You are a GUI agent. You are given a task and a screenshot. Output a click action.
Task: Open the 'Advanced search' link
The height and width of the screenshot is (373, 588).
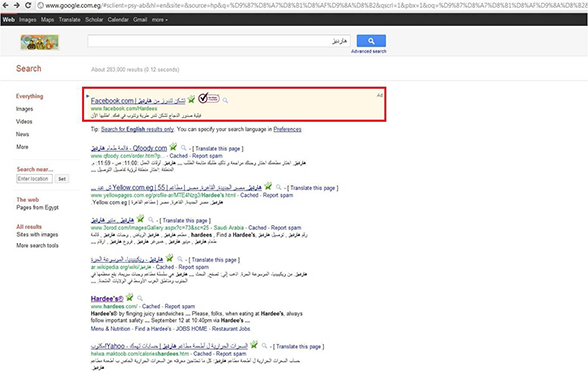369,51
